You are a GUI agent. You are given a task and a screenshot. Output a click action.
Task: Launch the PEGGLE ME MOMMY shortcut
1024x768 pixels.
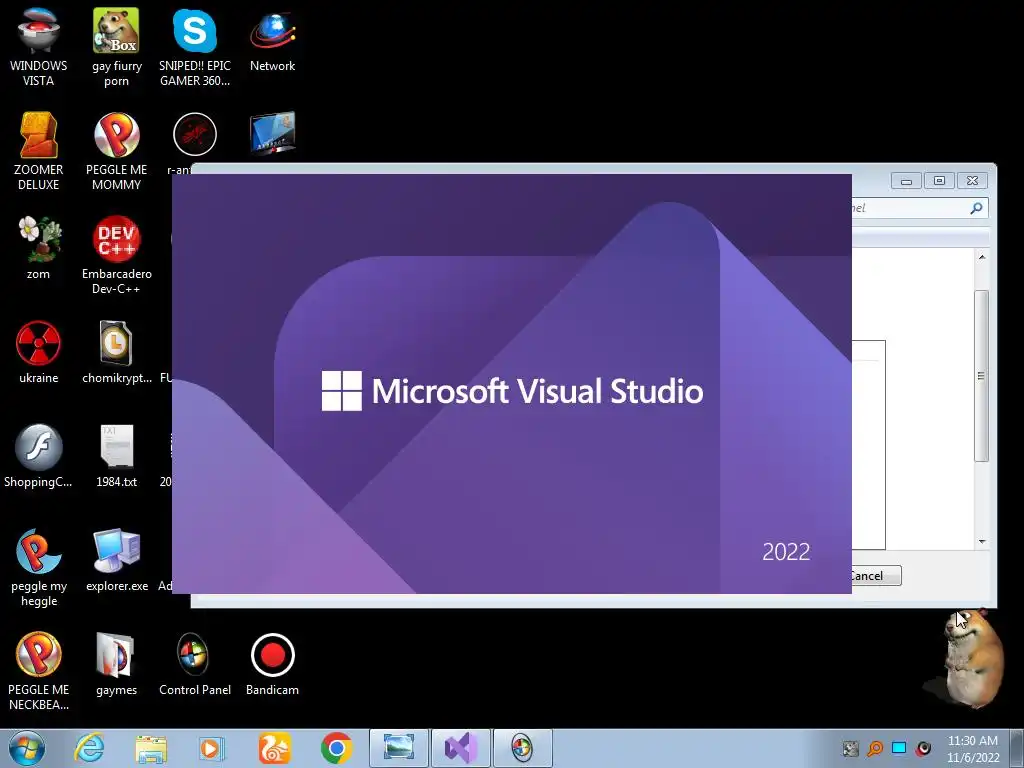(x=116, y=151)
